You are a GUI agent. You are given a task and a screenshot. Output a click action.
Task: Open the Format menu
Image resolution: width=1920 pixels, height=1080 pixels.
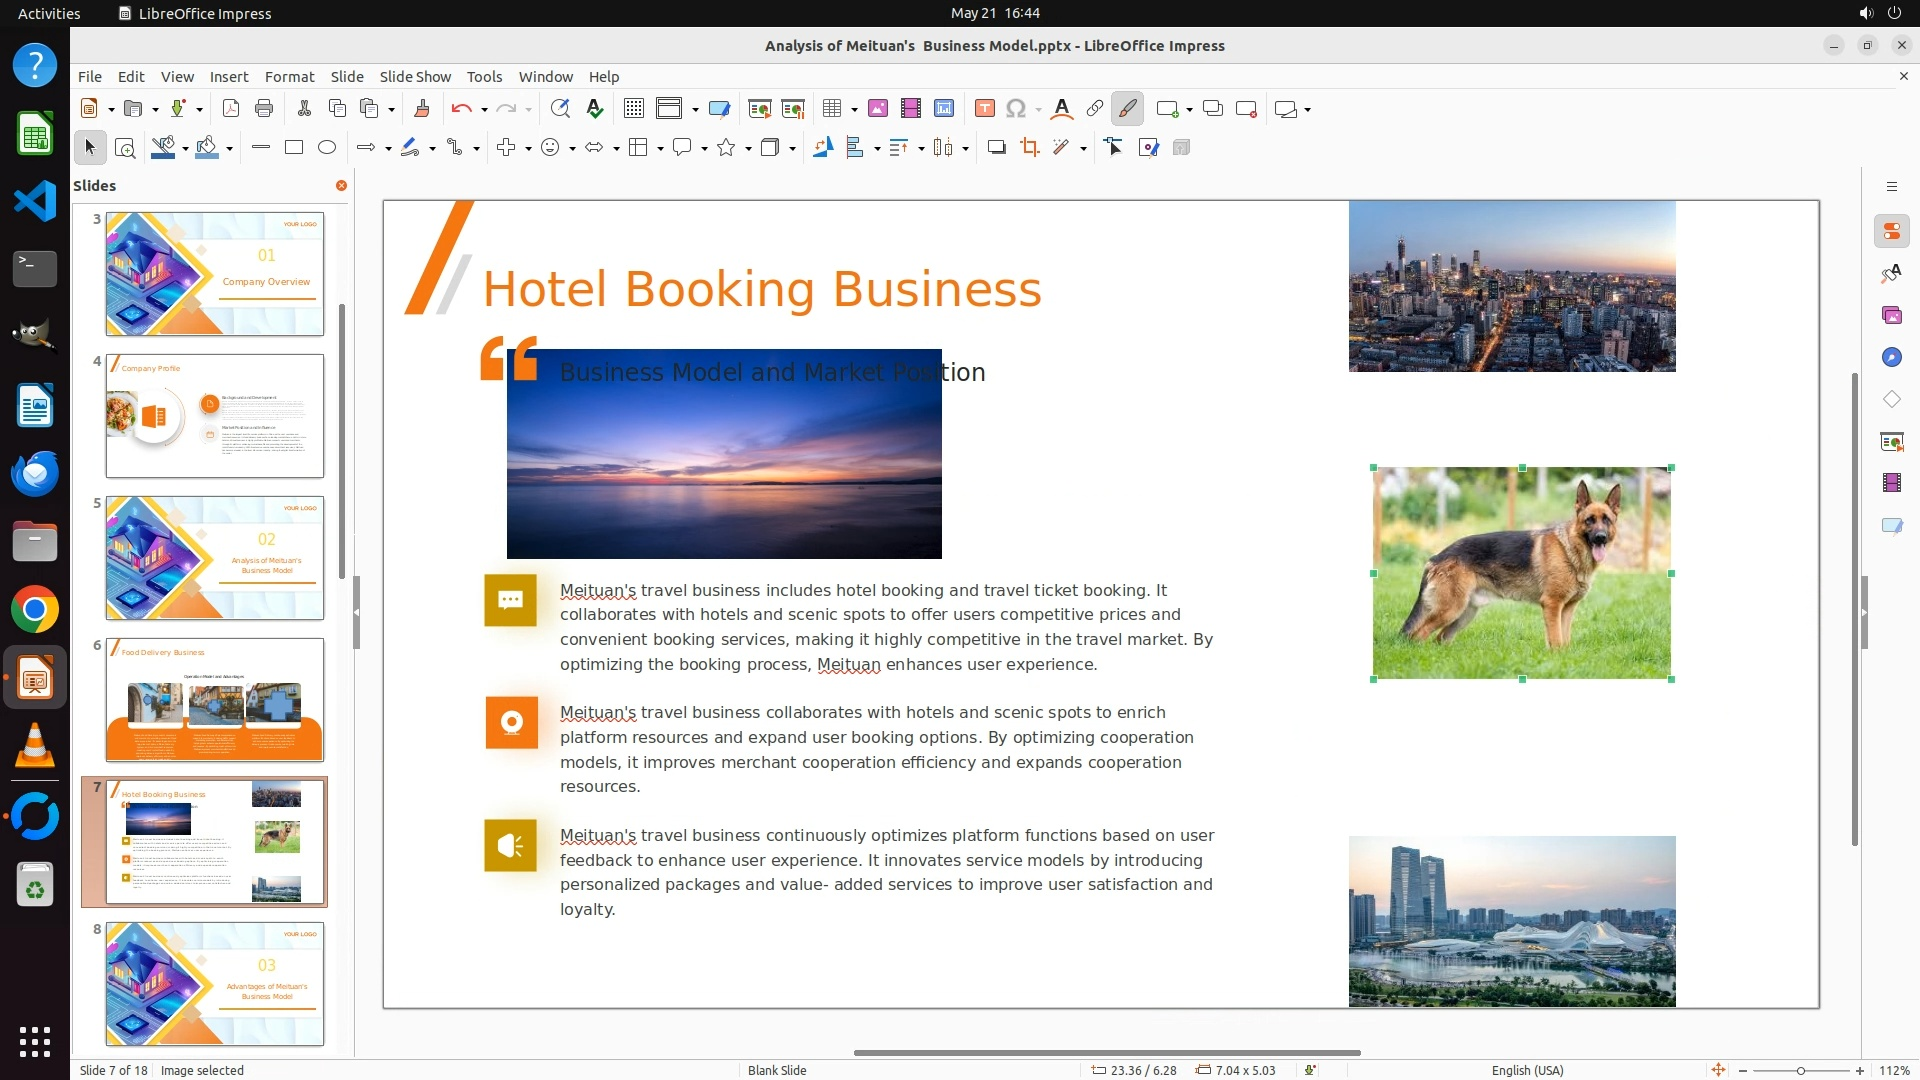coord(289,77)
